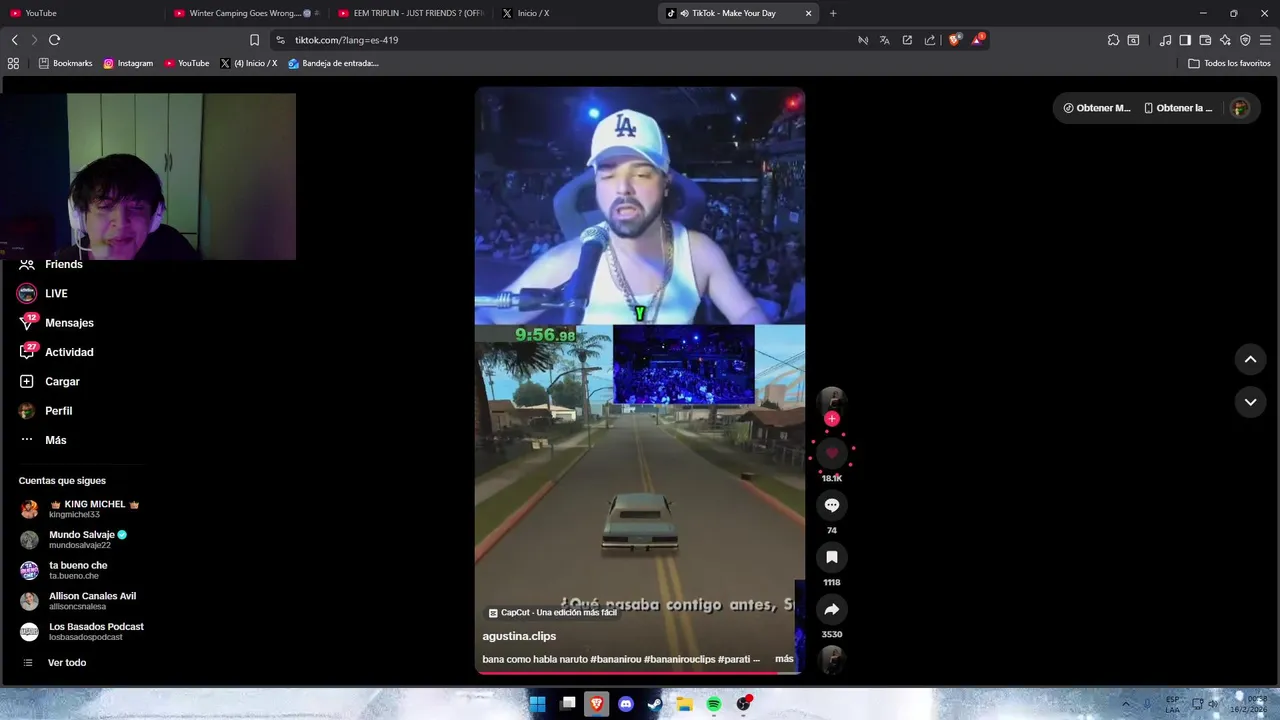Open a new browser tab
This screenshot has height=720, width=1280.
(x=833, y=13)
